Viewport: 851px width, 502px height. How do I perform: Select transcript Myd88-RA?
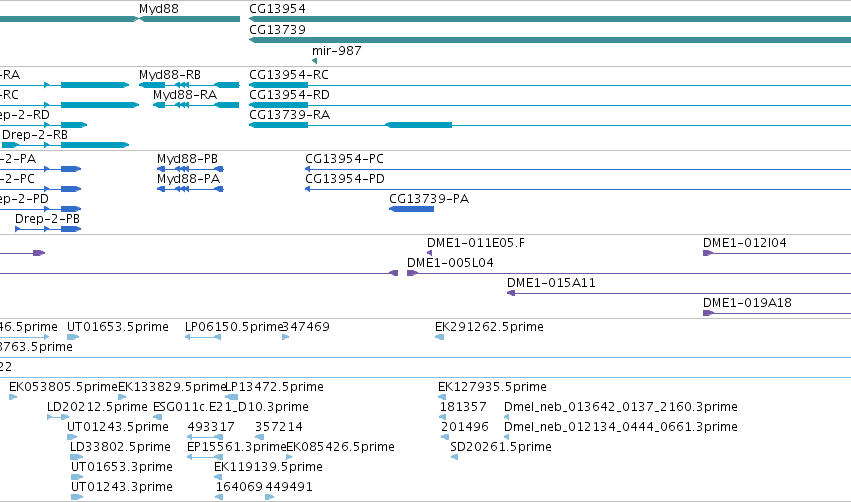(185, 94)
